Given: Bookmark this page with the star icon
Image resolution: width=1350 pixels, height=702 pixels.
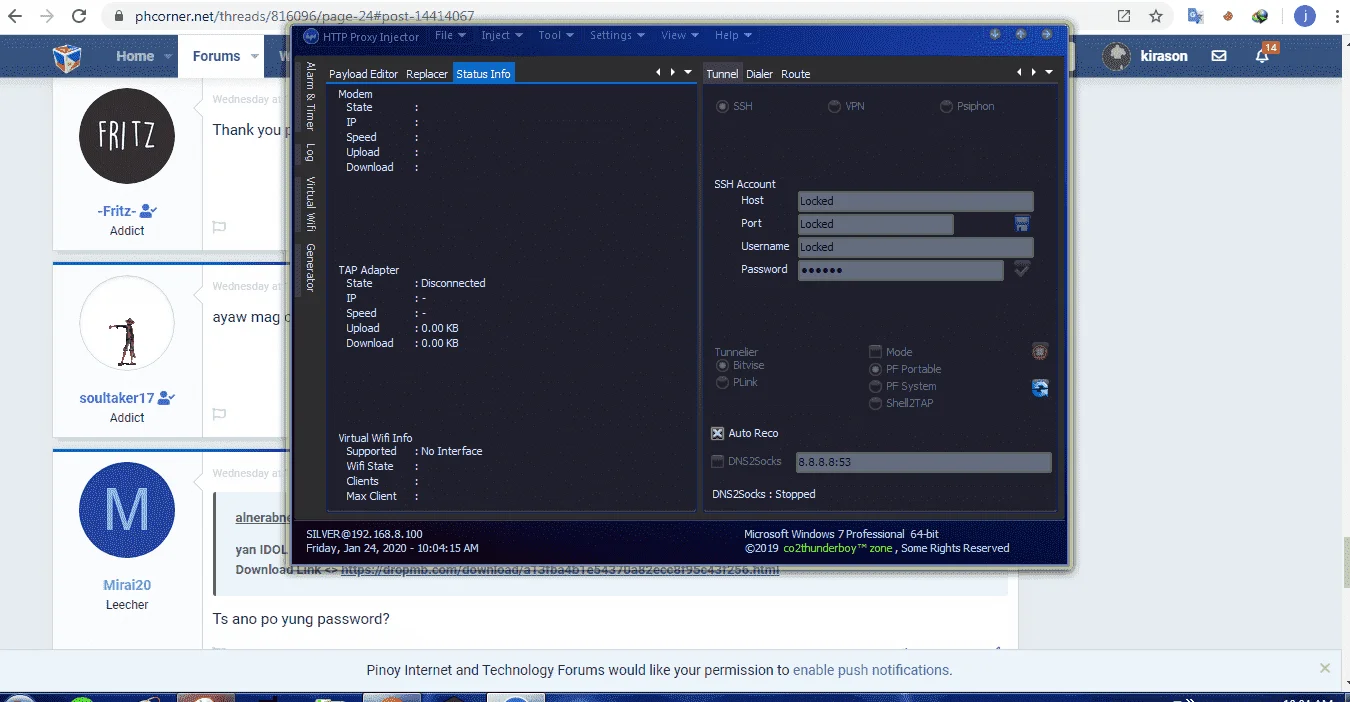Looking at the screenshot, I should pyautogui.click(x=1156, y=16).
